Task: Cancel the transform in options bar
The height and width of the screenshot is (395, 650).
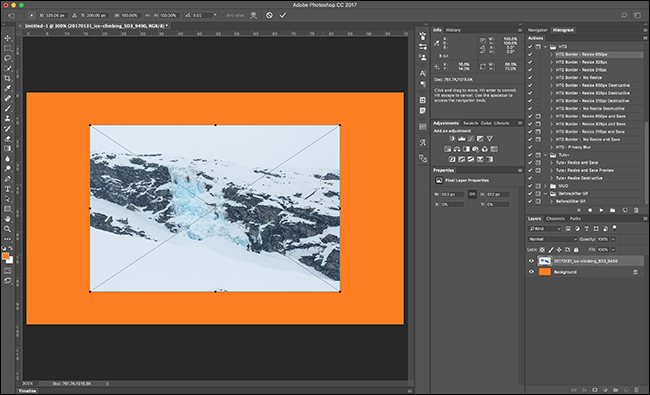Action: point(269,15)
